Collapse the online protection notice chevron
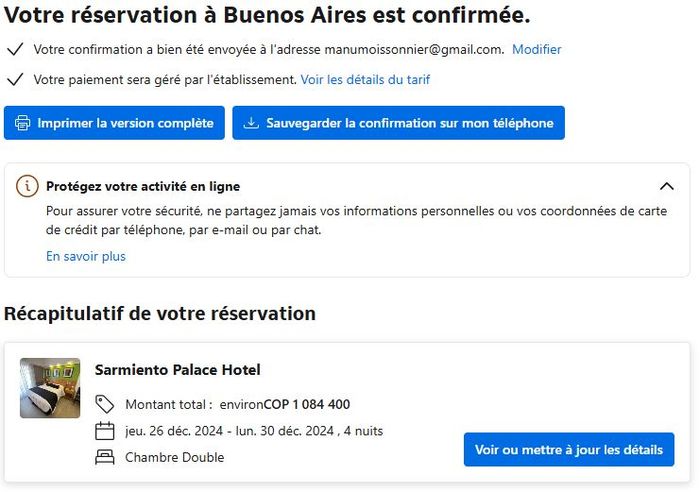The height and width of the screenshot is (492, 700). tap(667, 186)
